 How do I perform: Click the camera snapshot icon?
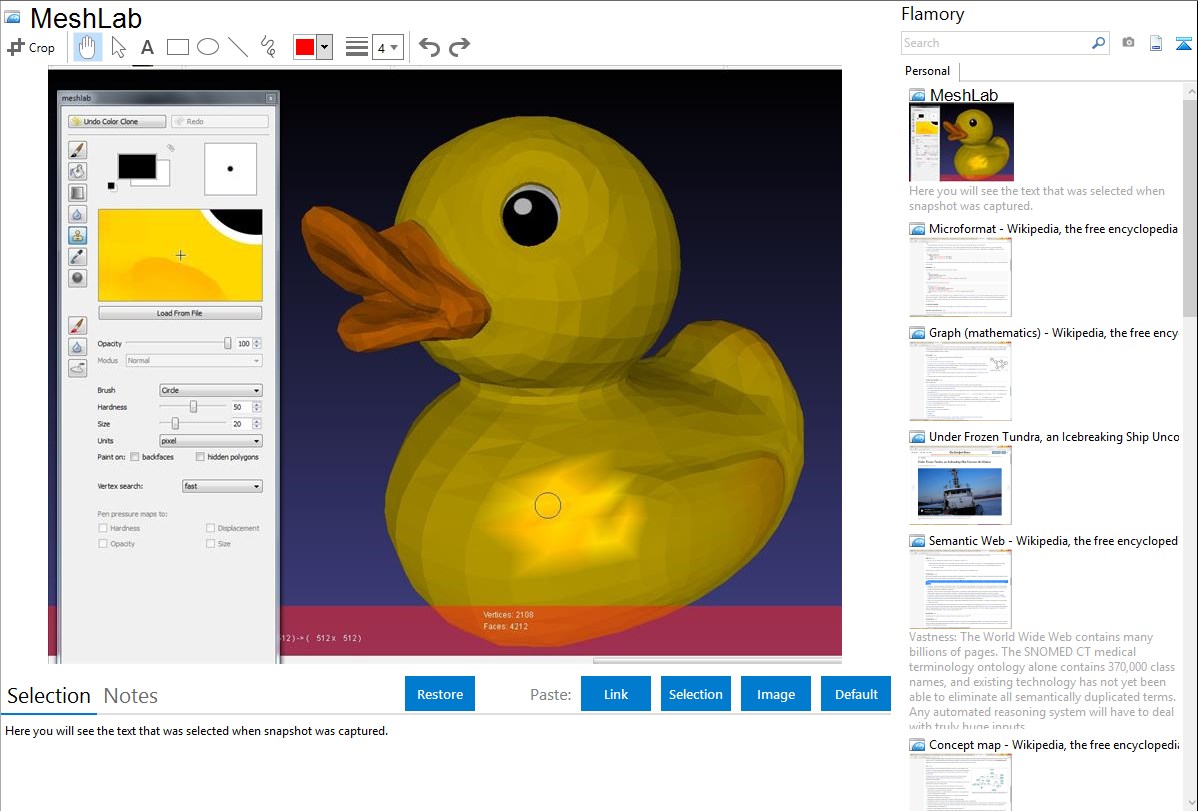tap(1128, 43)
